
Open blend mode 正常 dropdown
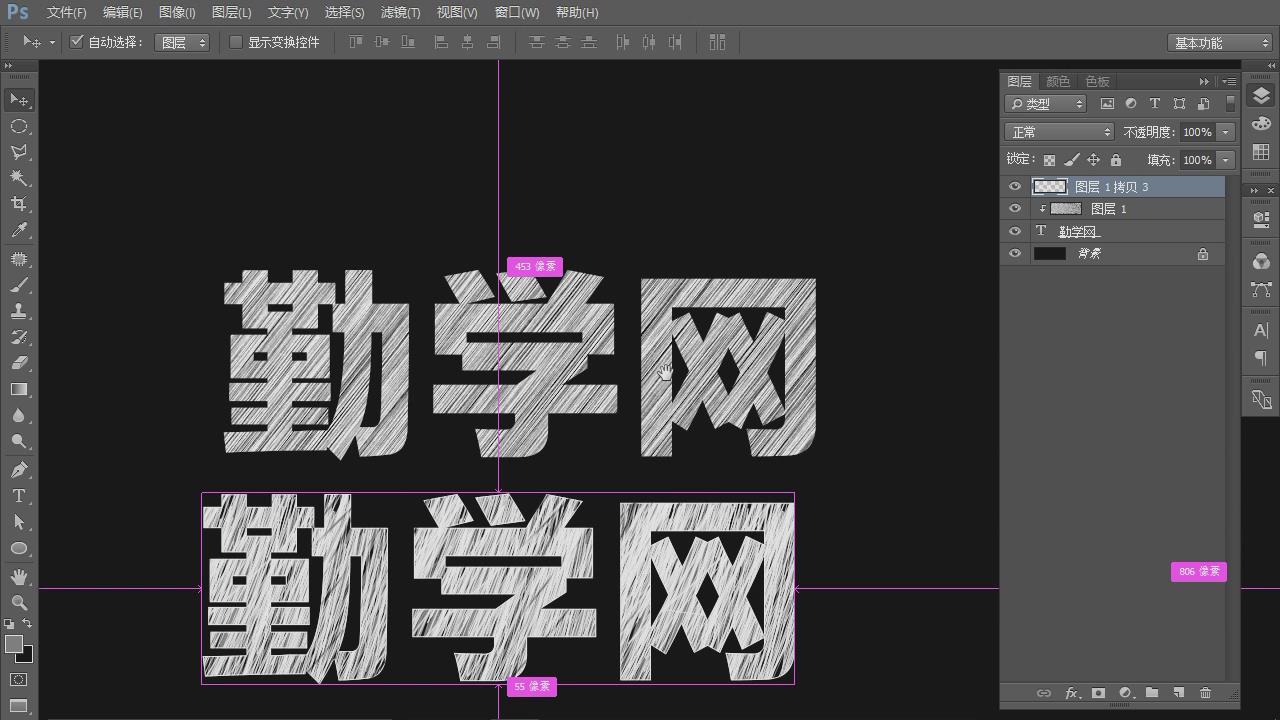[1059, 132]
